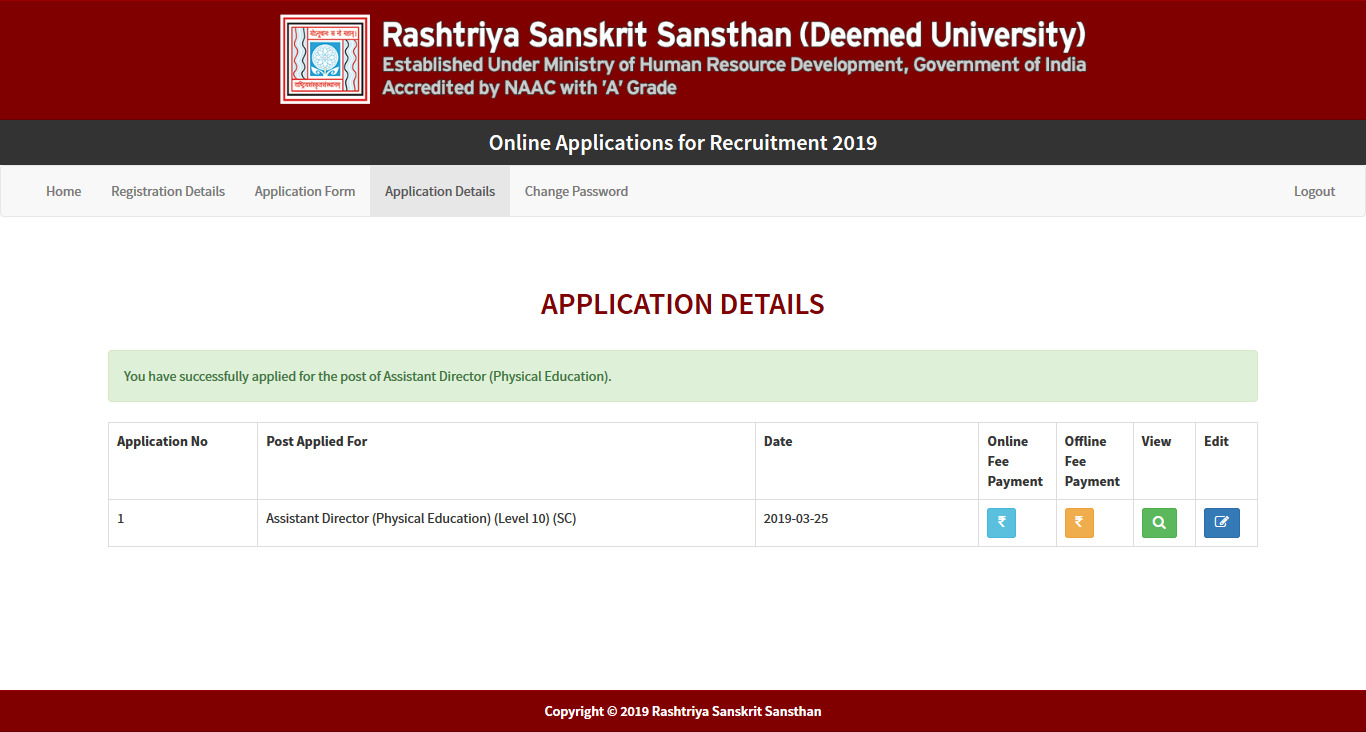Image resolution: width=1366 pixels, height=732 pixels.
Task: Click the orange offline fee payment rupee icon
Action: point(1079,523)
